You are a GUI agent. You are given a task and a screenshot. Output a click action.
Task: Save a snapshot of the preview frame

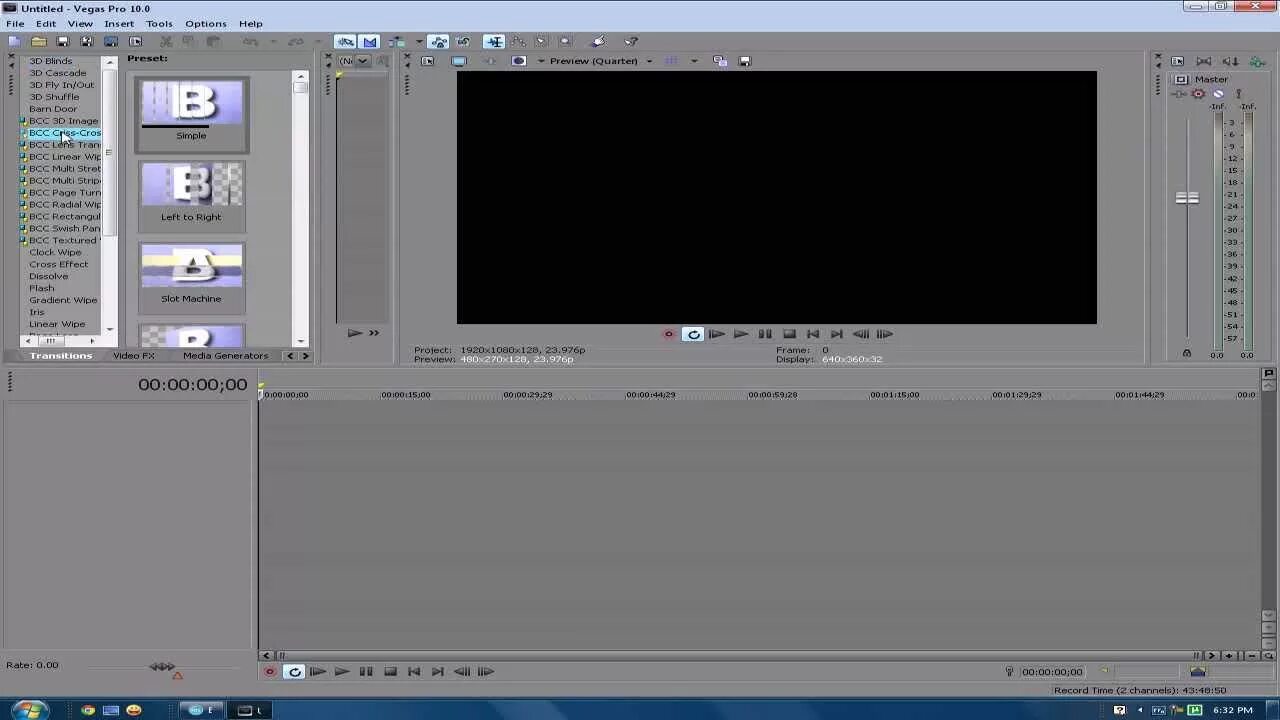744,61
